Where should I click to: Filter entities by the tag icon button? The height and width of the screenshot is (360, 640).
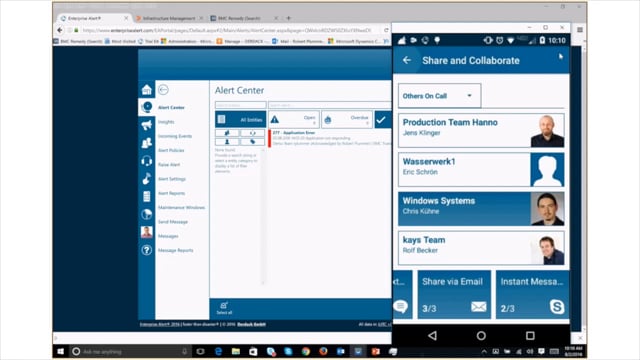[252, 142]
